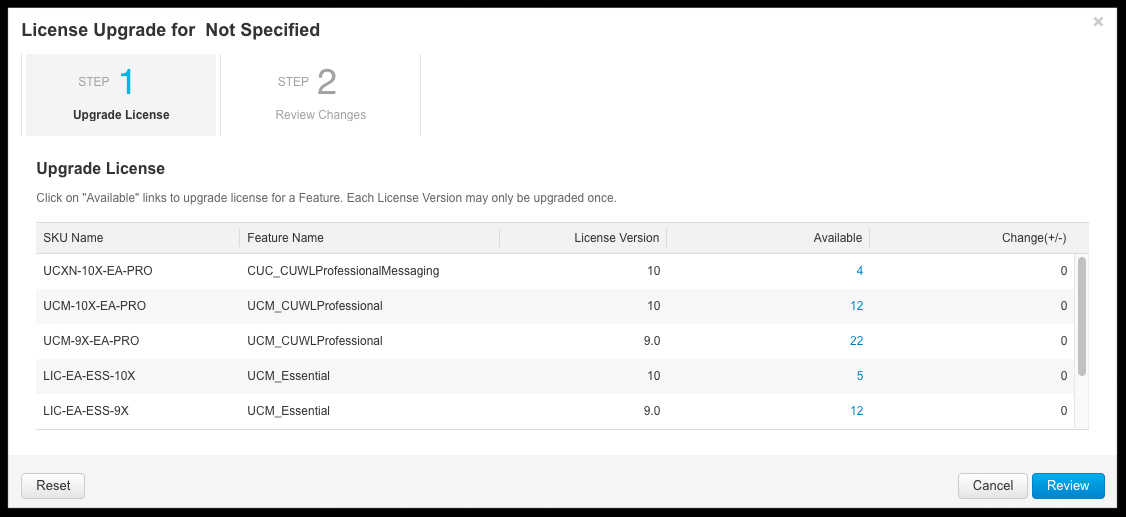This screenshot has width=1126, height=517.
Task: Click the license table vertical scrollbar
Action: 1081,316
